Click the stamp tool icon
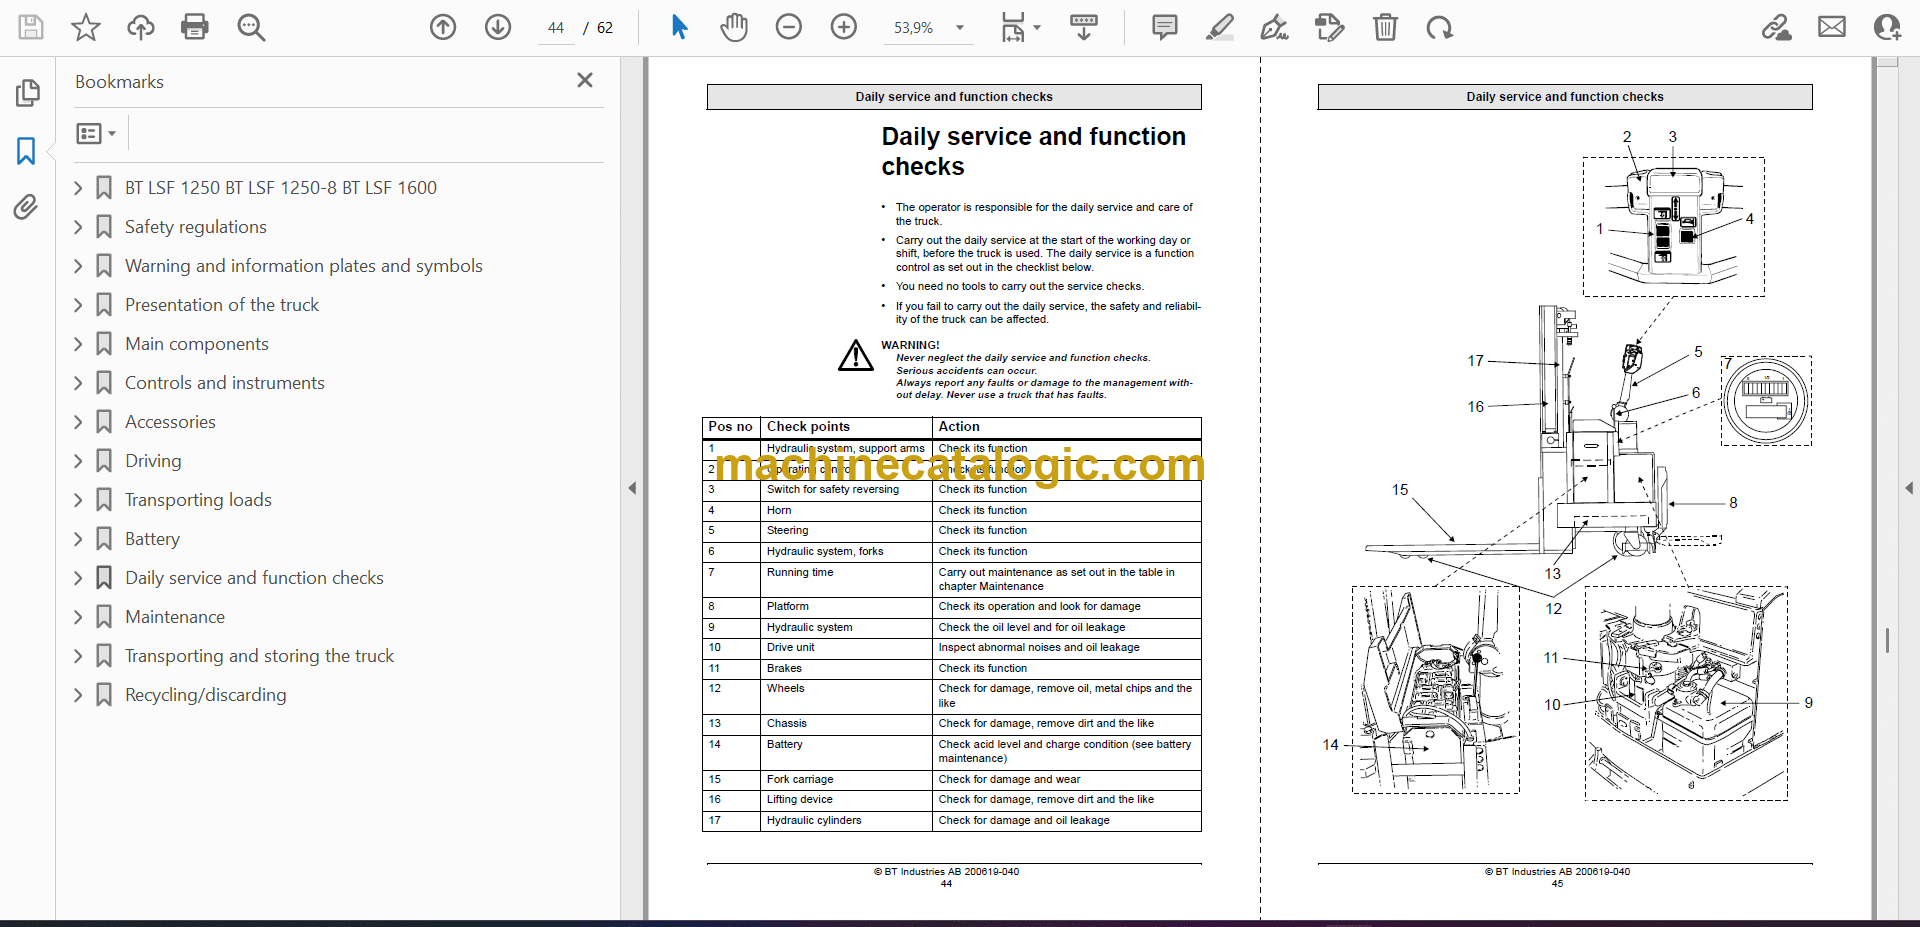Viewport: 1920px width, 927px height. coord(1330,27)
